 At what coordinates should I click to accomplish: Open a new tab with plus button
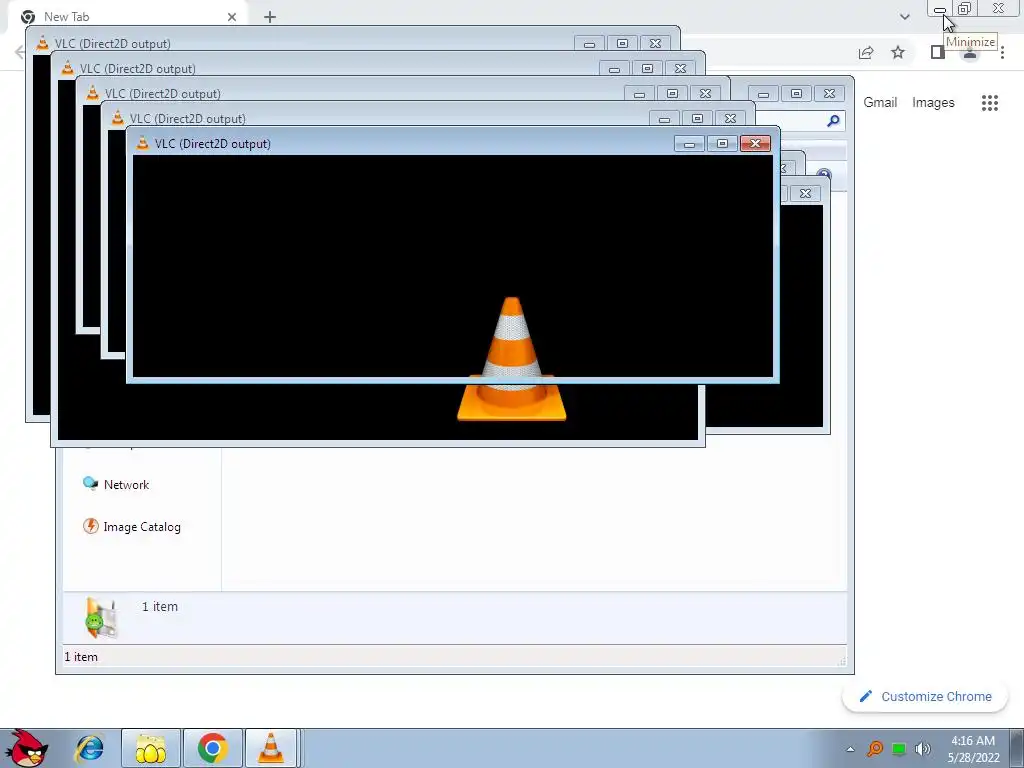(270, 17)
